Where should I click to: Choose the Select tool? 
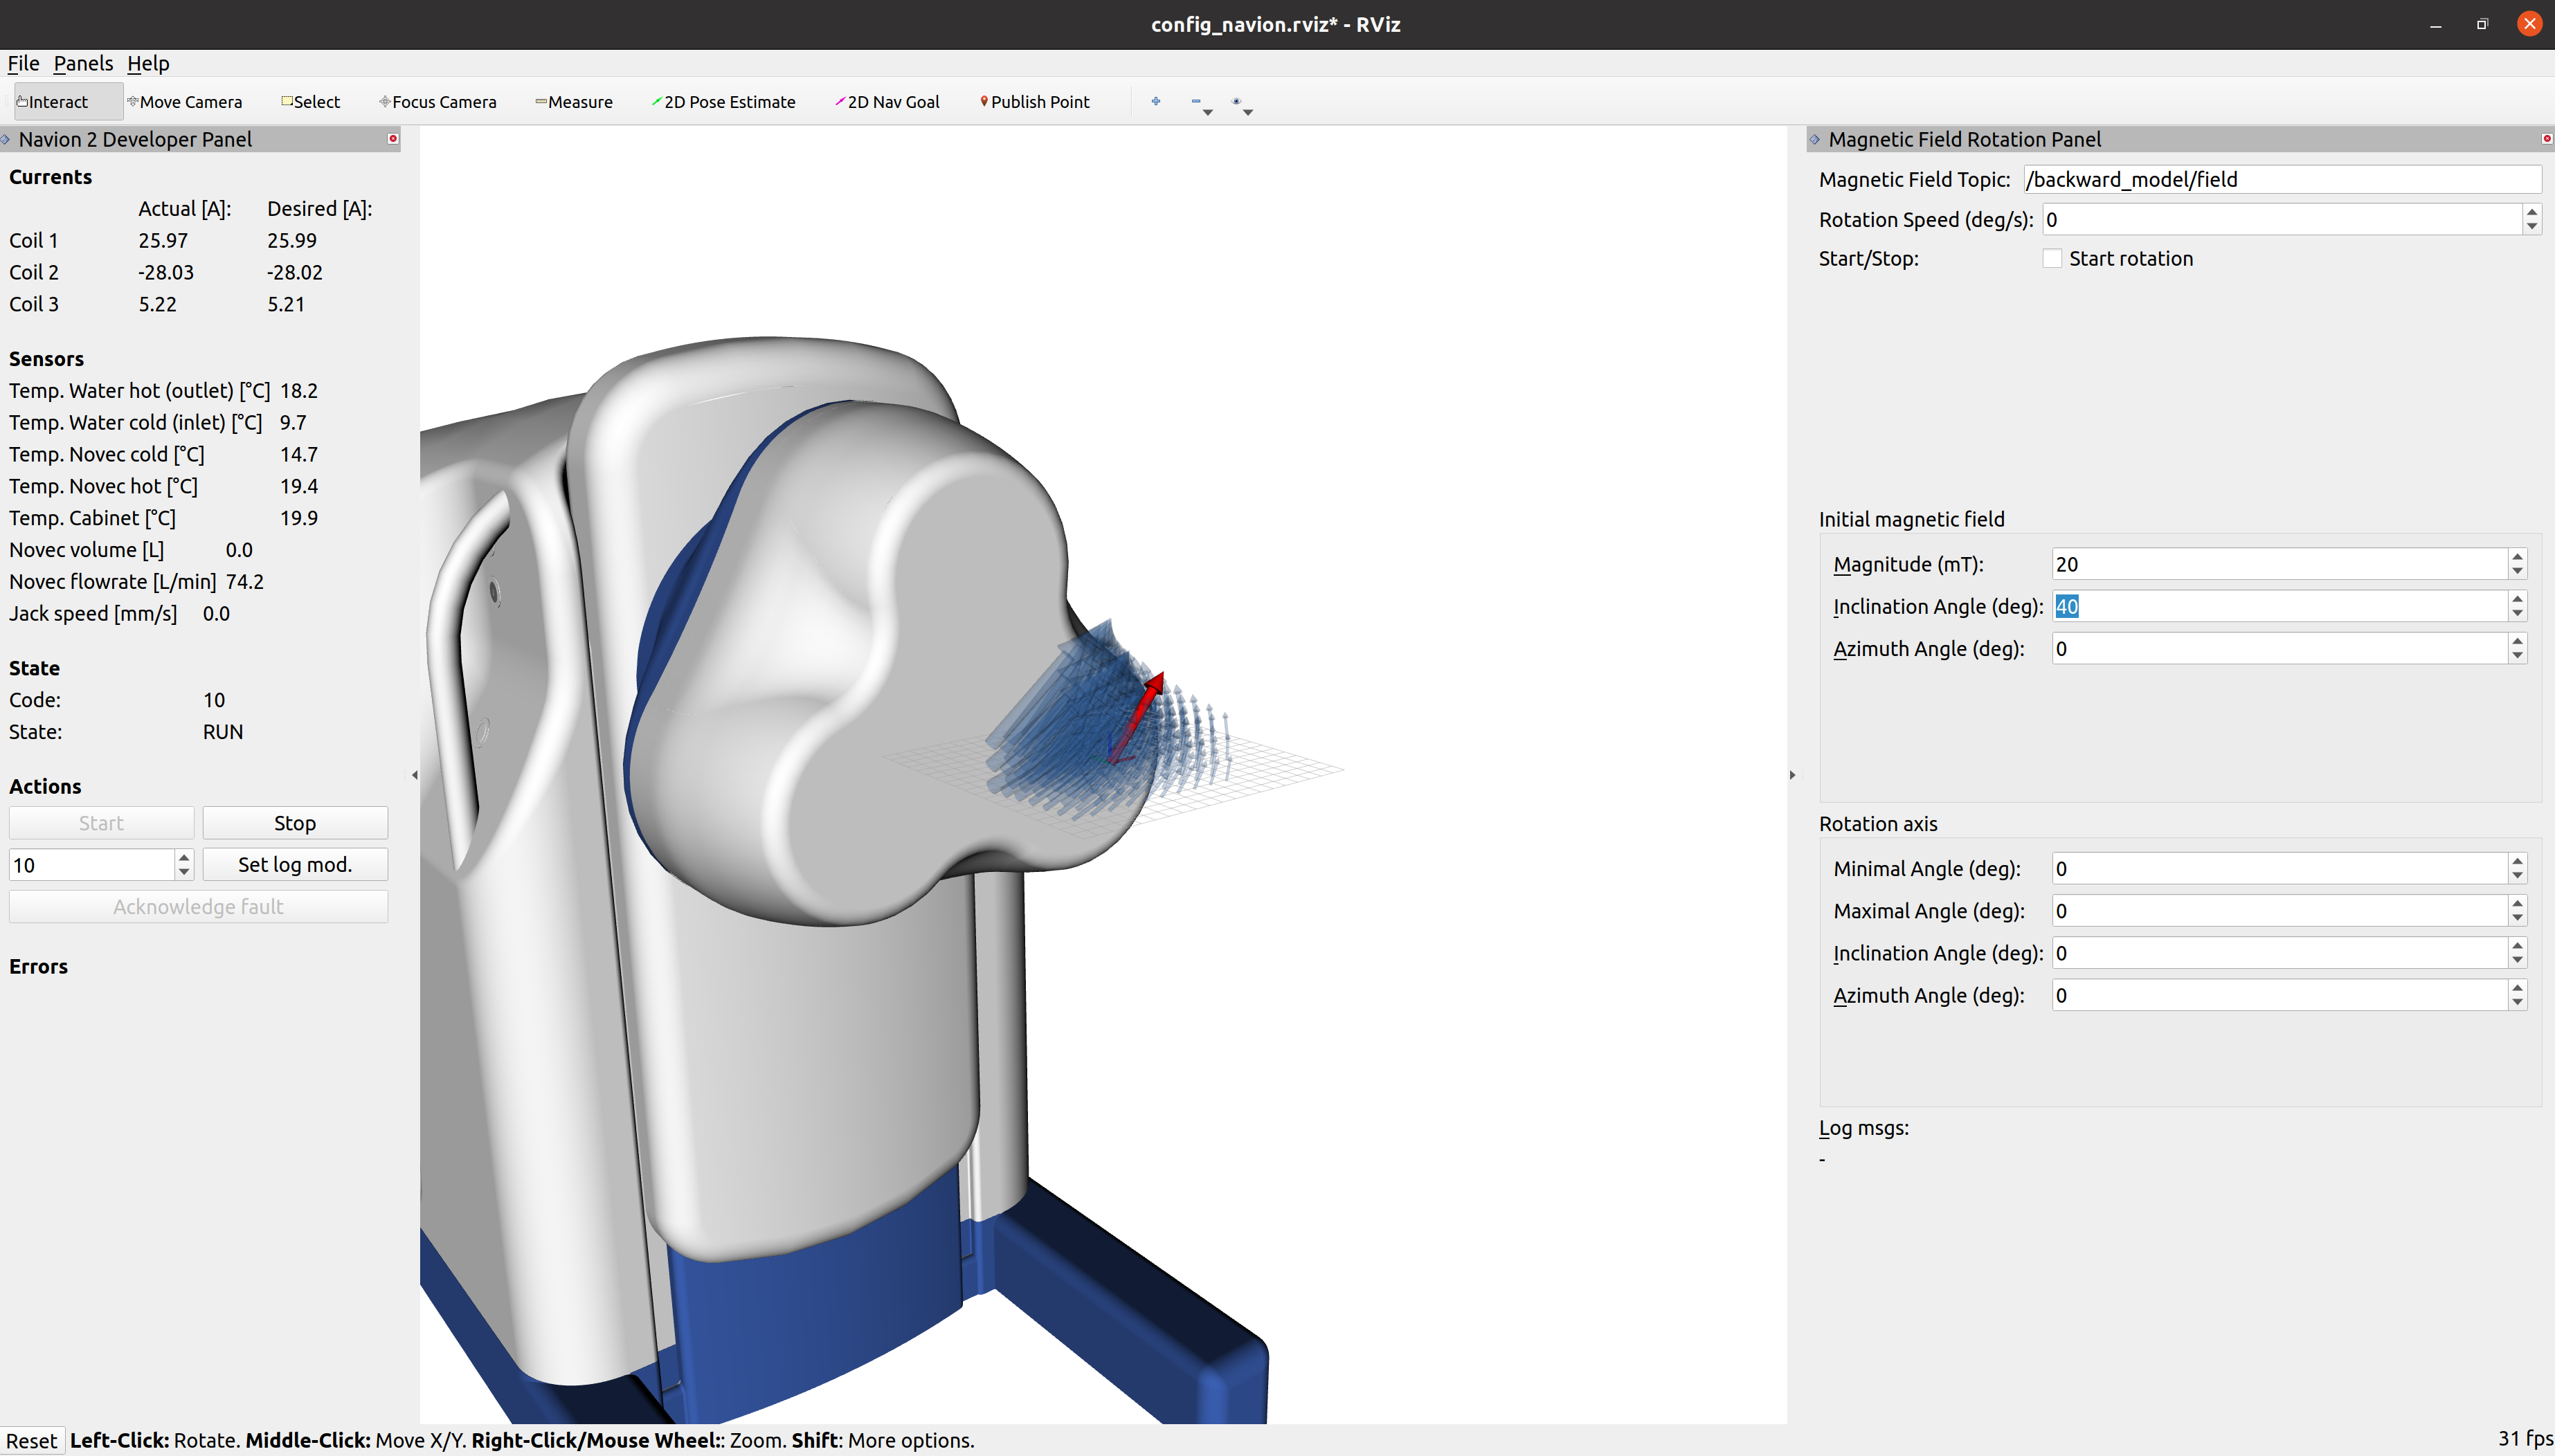[x=311, y=102]
